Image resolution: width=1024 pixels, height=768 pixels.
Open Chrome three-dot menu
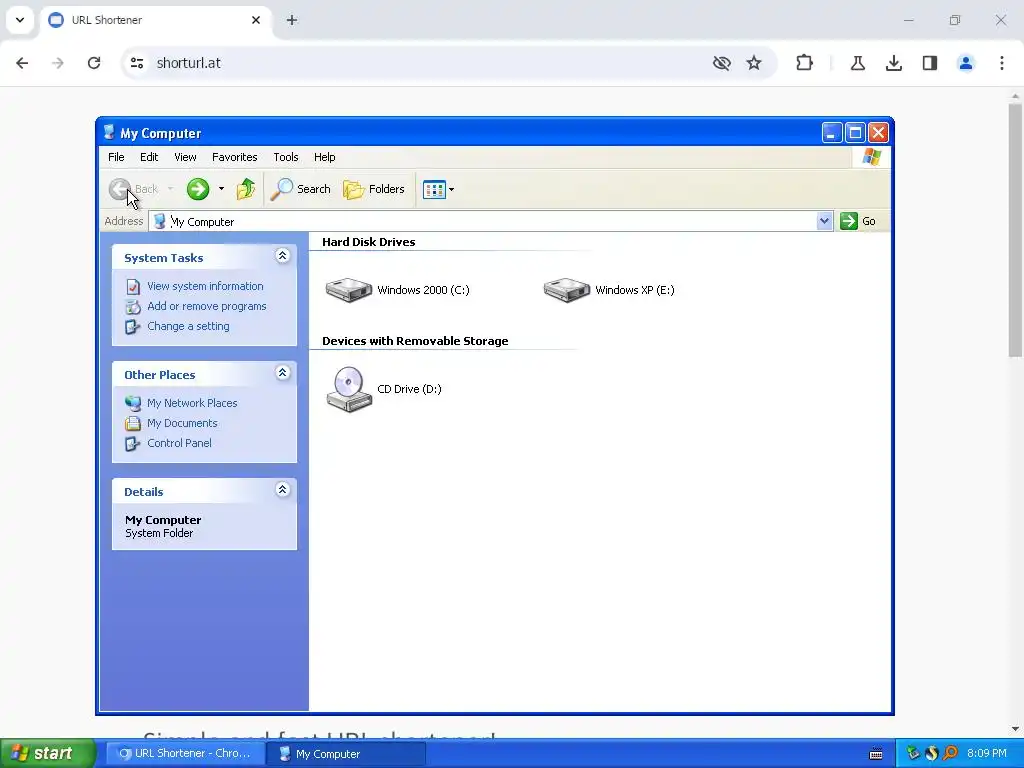[1002, 63]
